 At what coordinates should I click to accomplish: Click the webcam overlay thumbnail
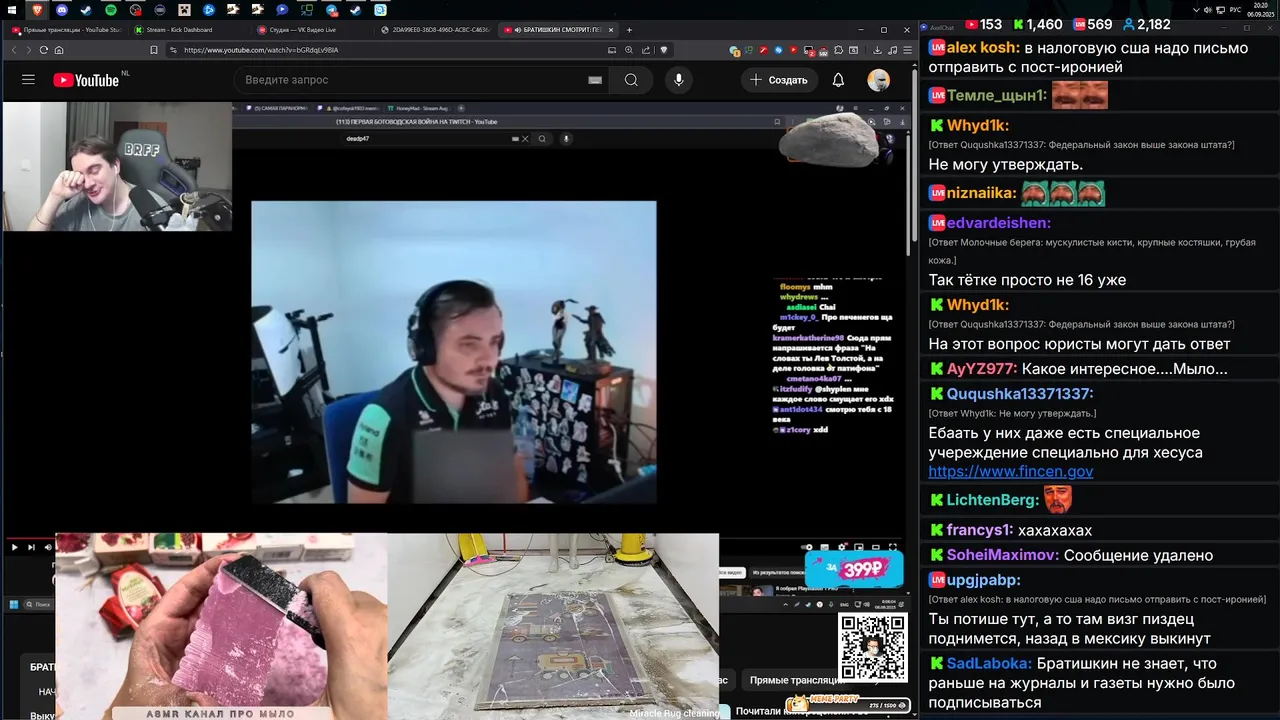(117, 166)
